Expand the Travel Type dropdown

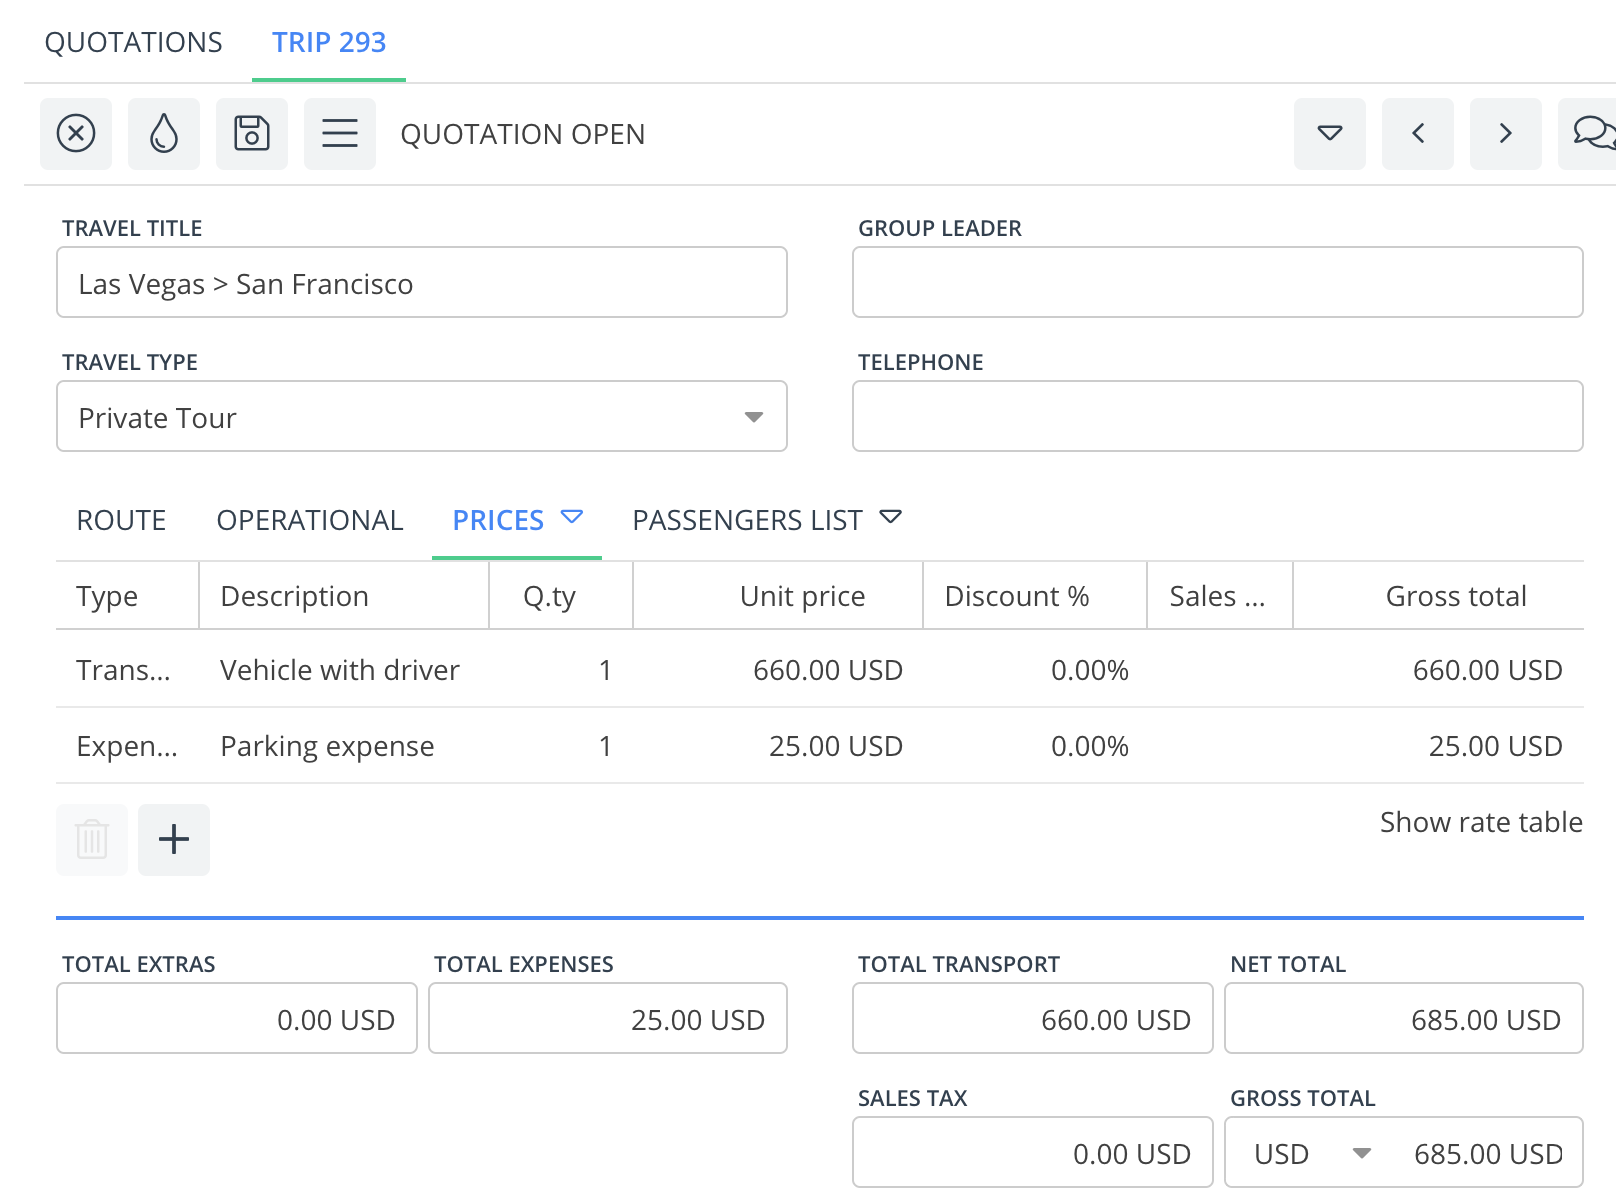(x=753, y=417)
